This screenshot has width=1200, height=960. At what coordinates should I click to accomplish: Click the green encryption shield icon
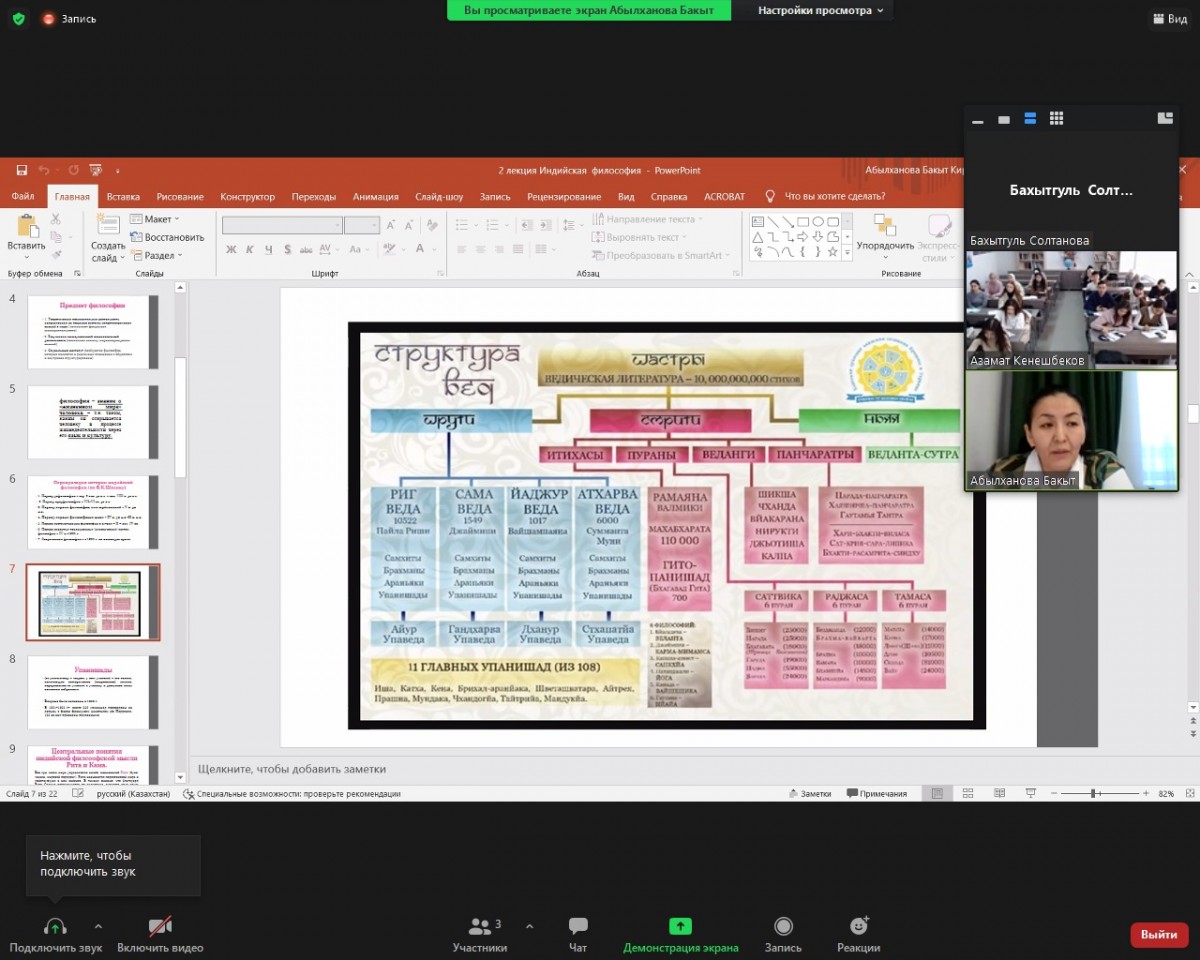[18, 18]
